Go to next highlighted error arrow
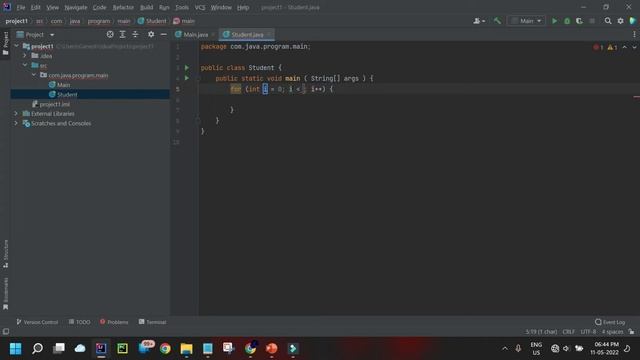 pyautogui.click(x=634, y=47)
